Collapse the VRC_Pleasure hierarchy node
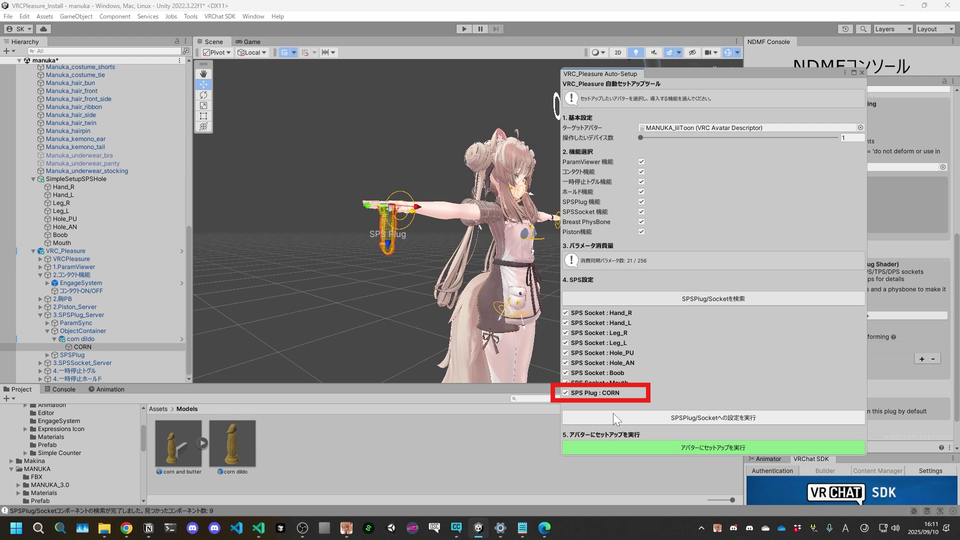The height and width of the screenshot is (540, 960). pos(33,251)
